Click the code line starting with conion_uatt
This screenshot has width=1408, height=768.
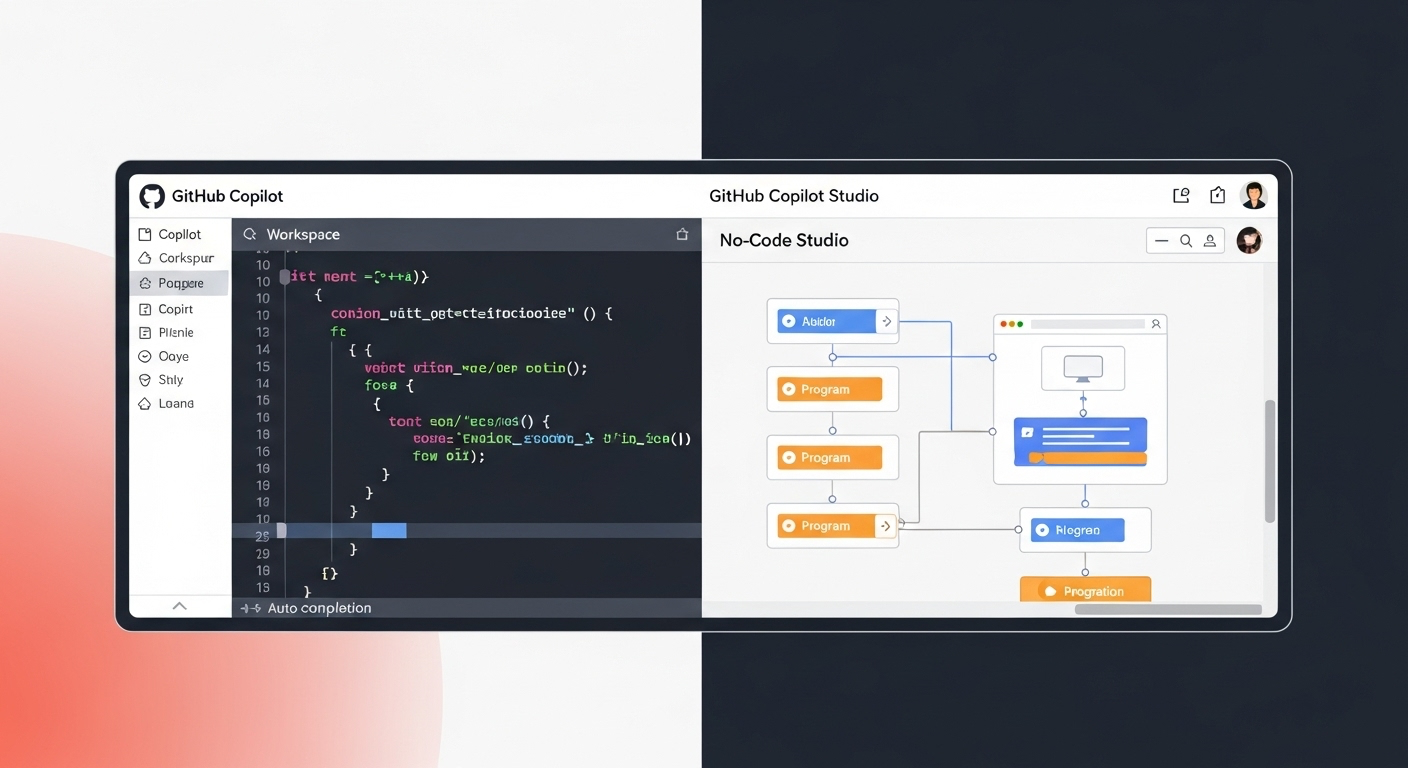pos(471,313)
